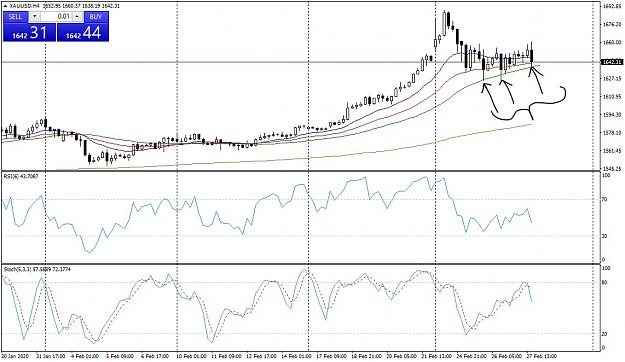The image size is (625, 362).
Task: Click the 1594.30 price axis label
Action: 612,115
